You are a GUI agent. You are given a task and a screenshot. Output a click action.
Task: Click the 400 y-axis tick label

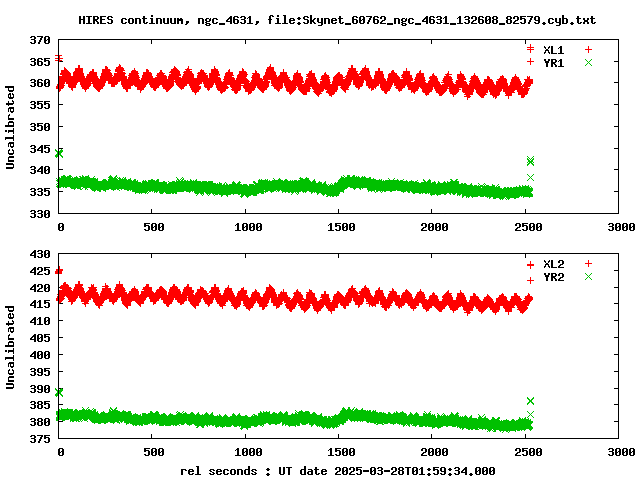[40, 355]
